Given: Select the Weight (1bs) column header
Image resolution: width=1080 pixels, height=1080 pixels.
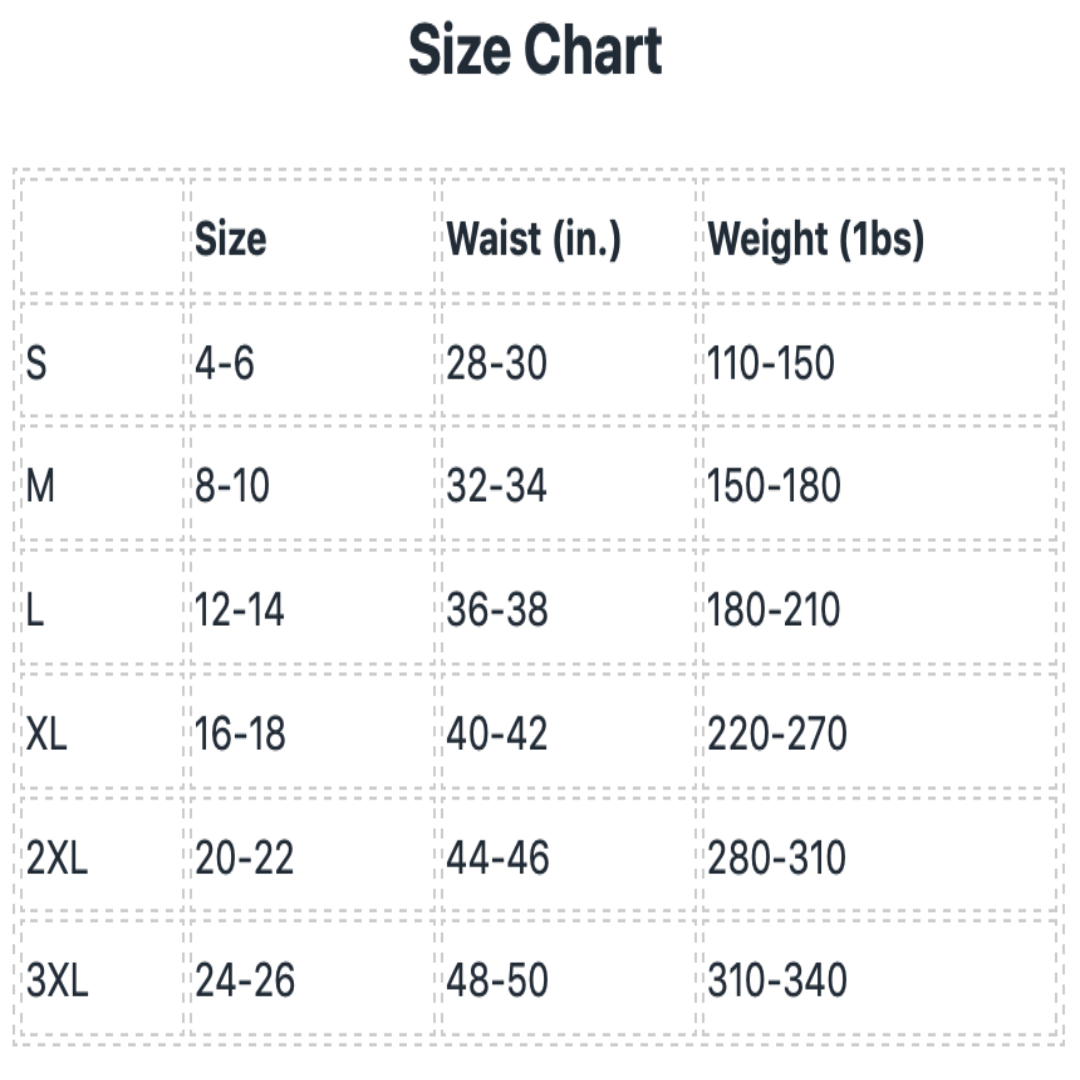Looking at the screenshot, I should pos(815,239).
